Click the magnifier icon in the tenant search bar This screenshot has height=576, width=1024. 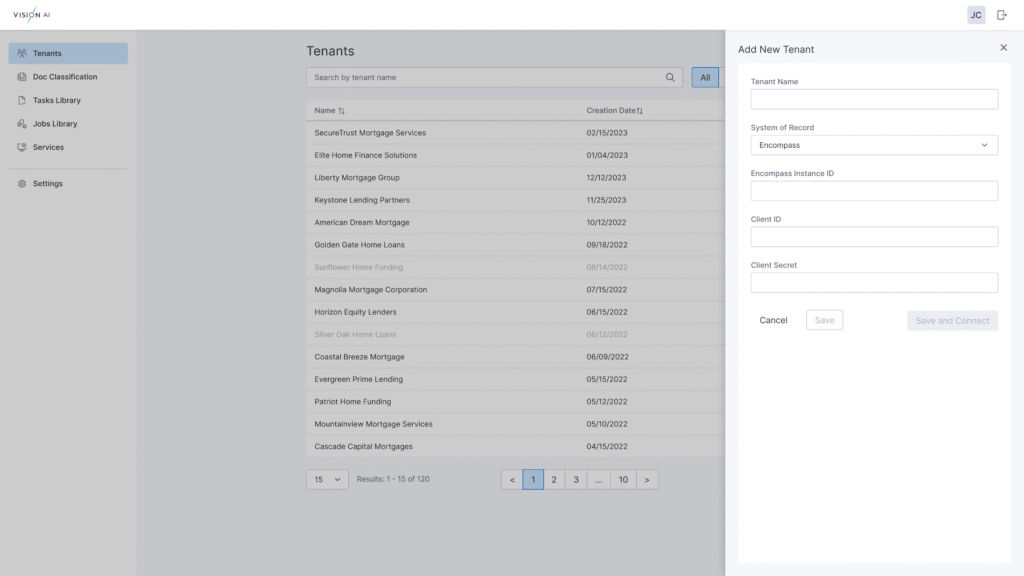tap(670, 76)
